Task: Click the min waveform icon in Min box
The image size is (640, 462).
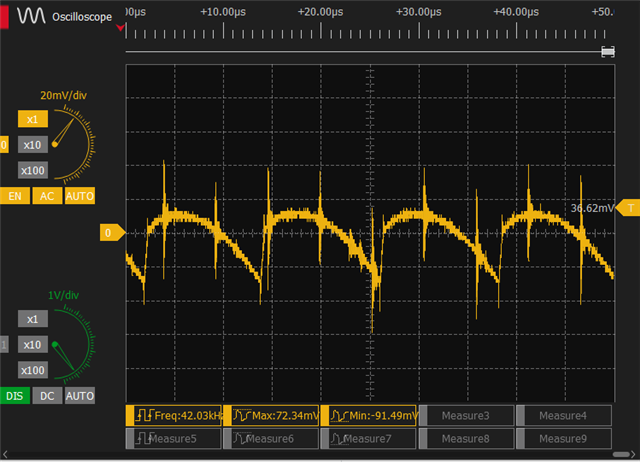Action: [340, 415]
